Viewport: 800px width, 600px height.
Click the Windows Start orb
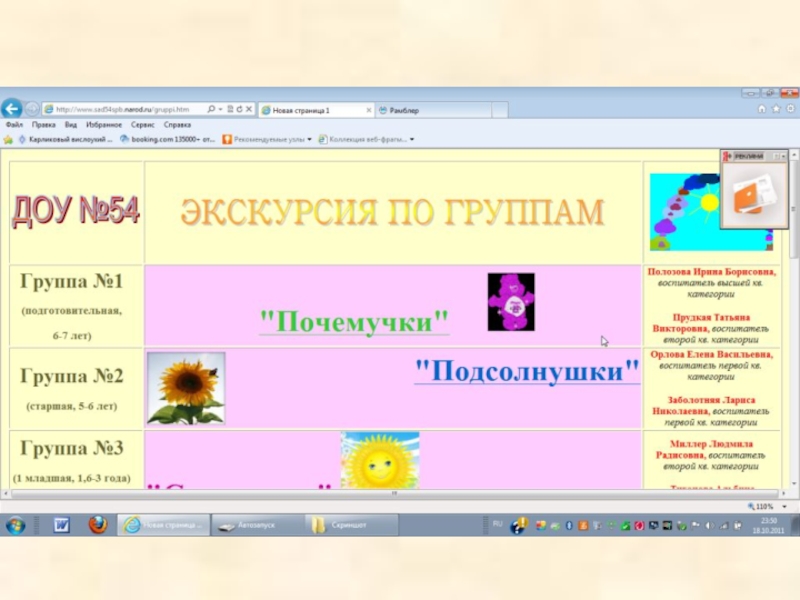(15, 525)
